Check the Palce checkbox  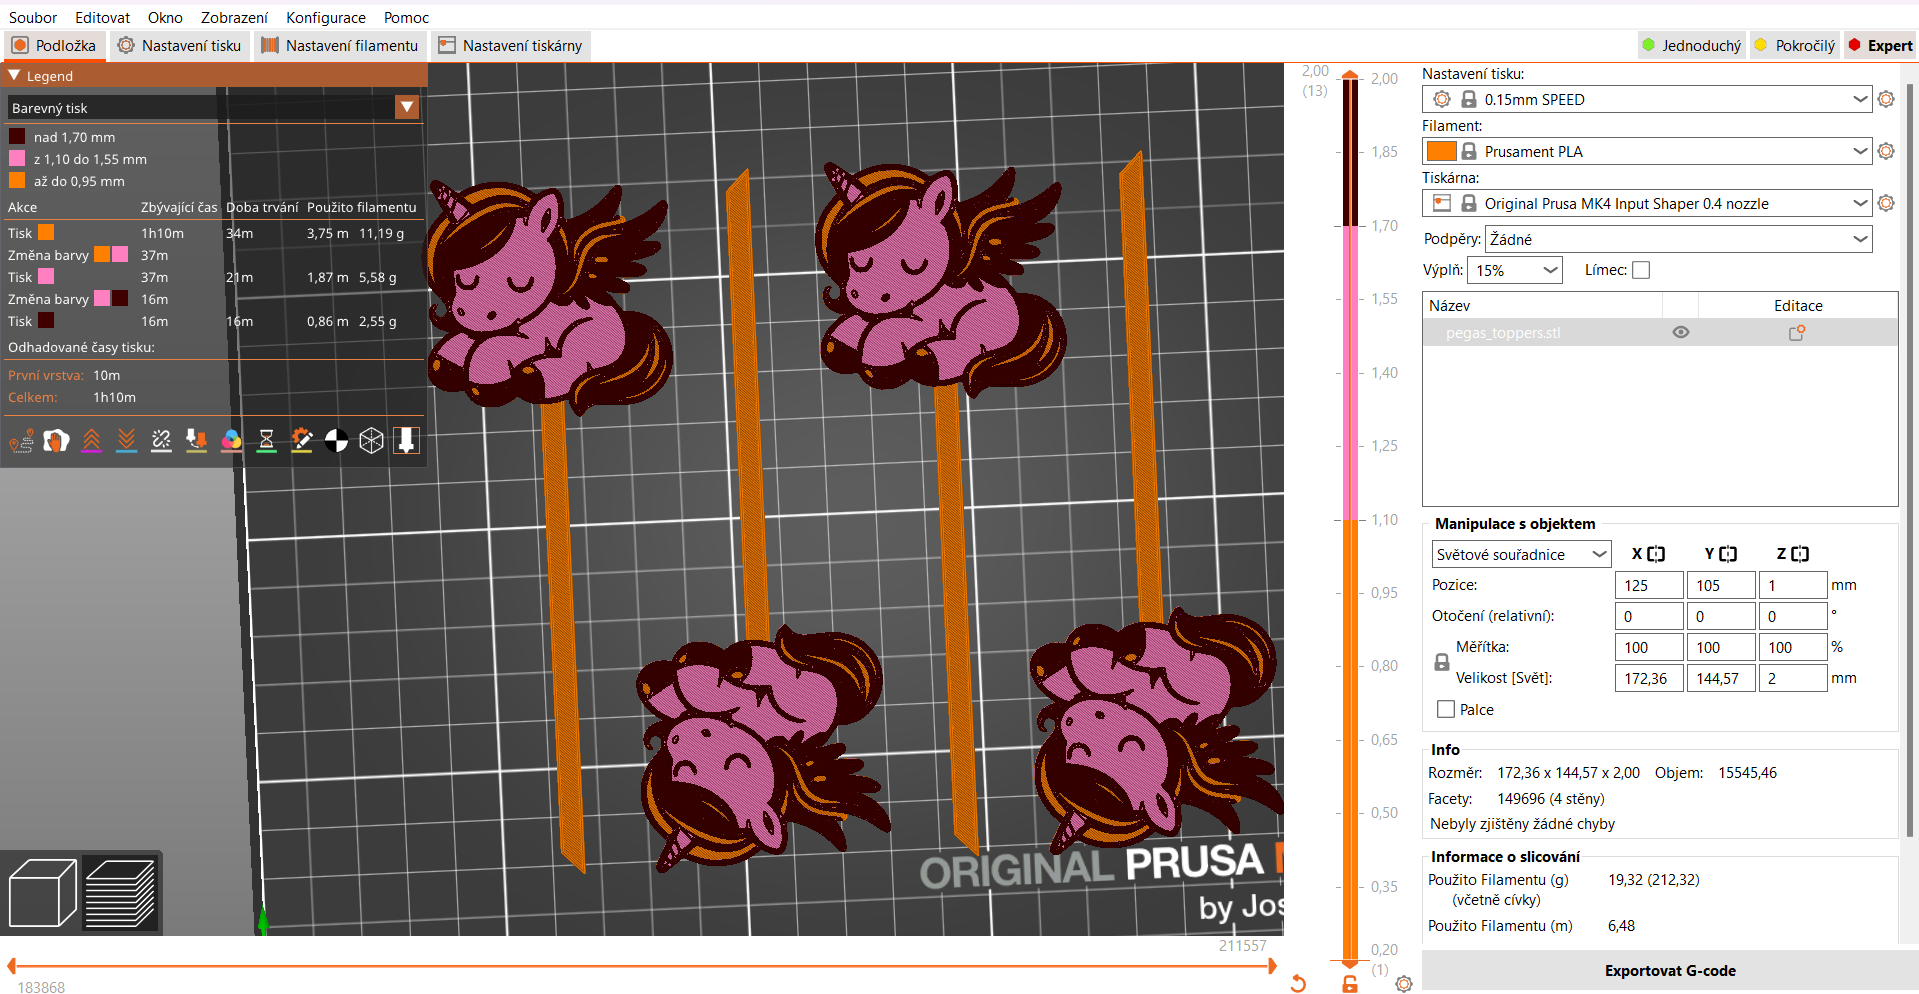(1446, 709)
